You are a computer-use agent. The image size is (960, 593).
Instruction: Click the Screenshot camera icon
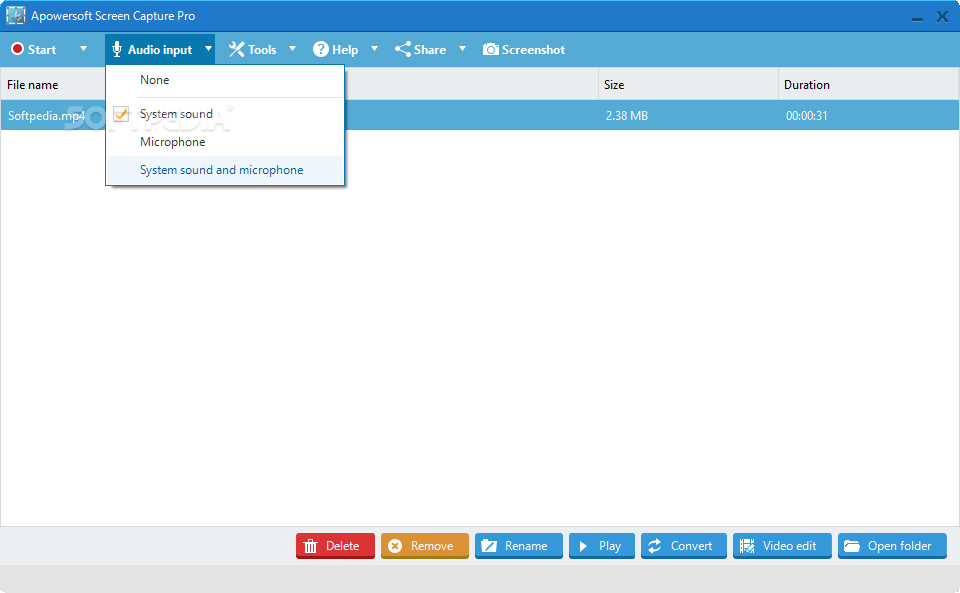pyautogui.click(x=490, y=50)
